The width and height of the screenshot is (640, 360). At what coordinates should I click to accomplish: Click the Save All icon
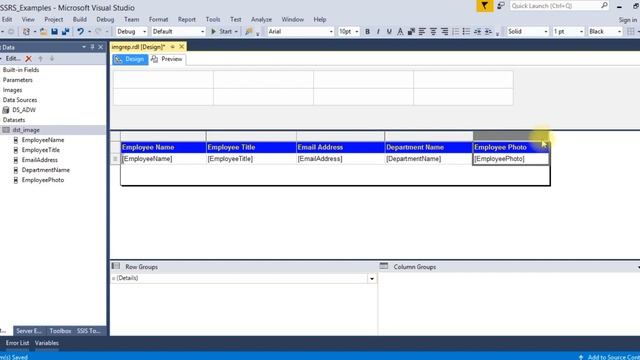65,31
